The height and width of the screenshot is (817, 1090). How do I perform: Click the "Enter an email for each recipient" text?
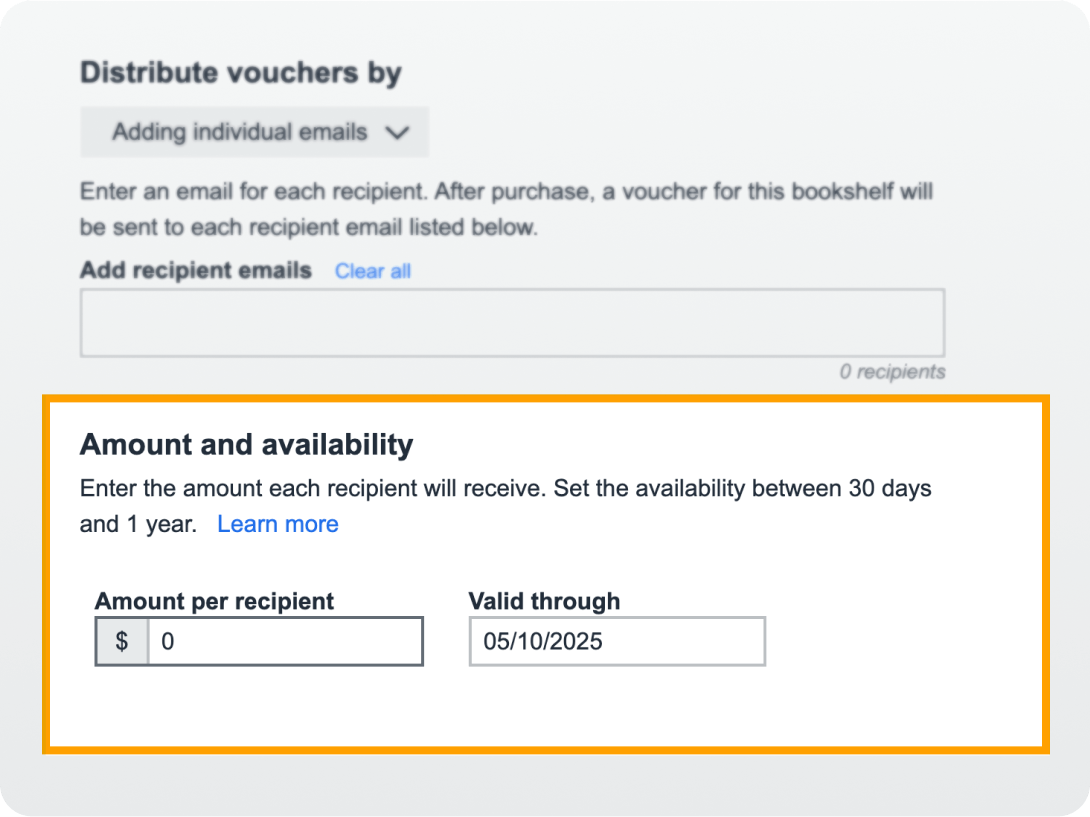(x=506, y=191)
